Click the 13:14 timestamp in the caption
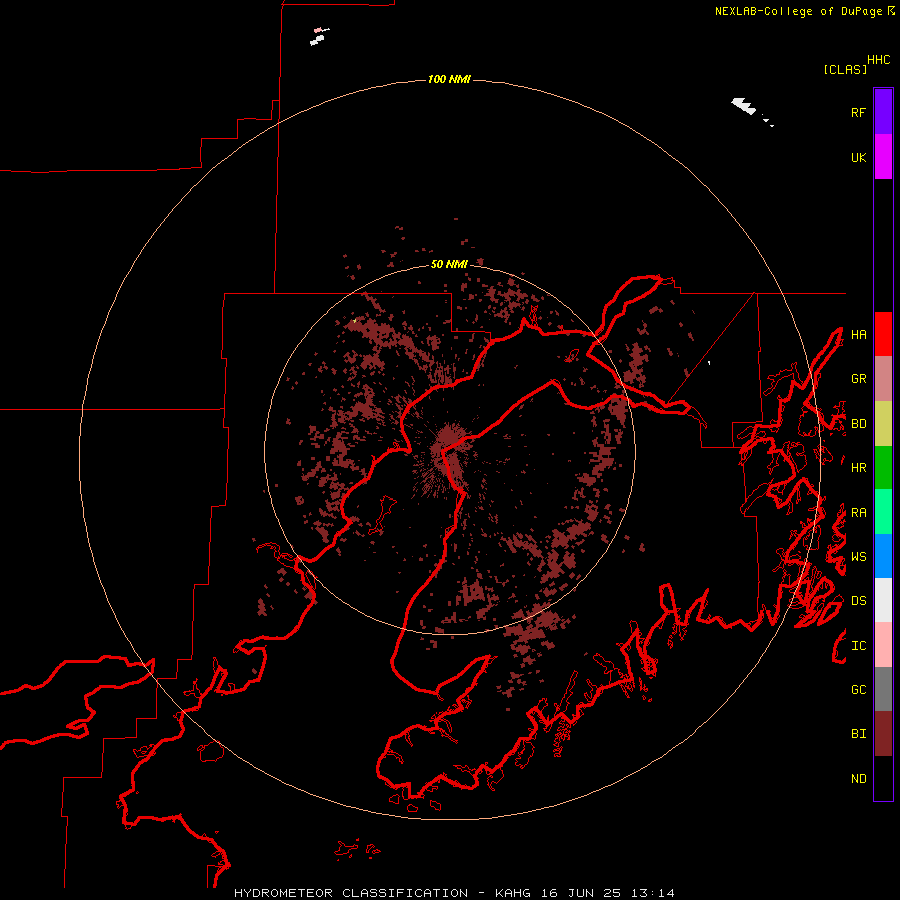This screenshot has width=900, height=900. click(x=652, y=893)
